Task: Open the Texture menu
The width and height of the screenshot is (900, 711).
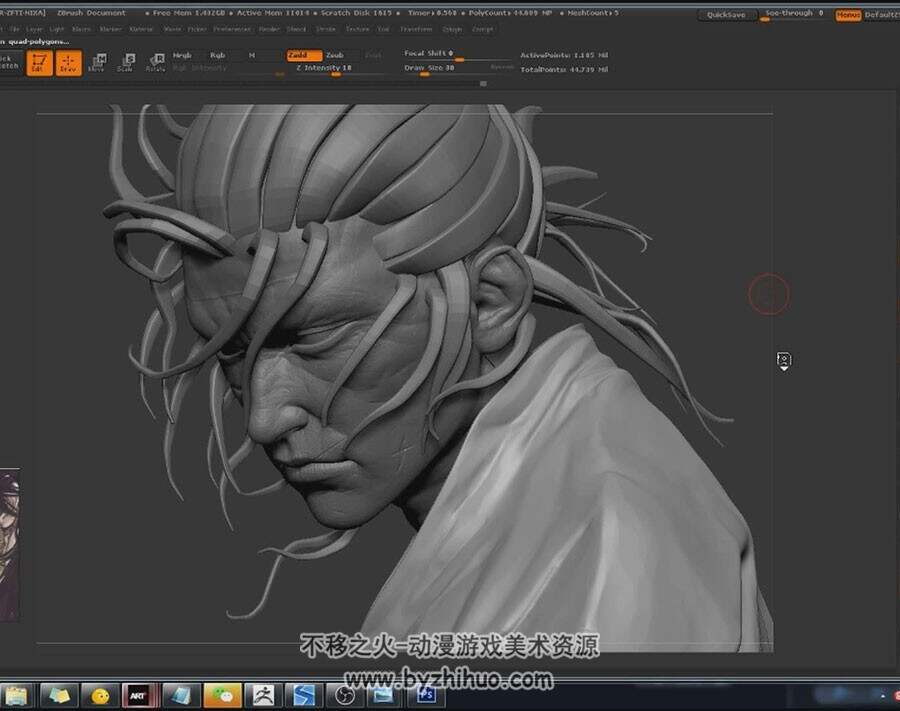Action: 357,29
